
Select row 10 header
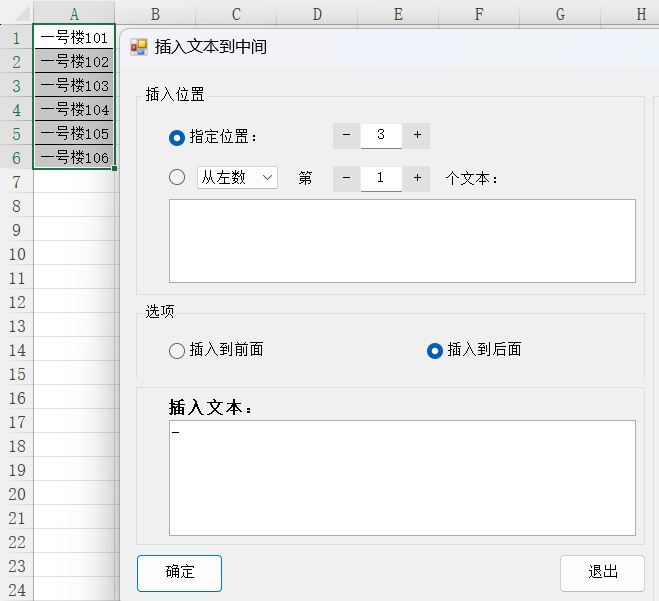point(16,254)
